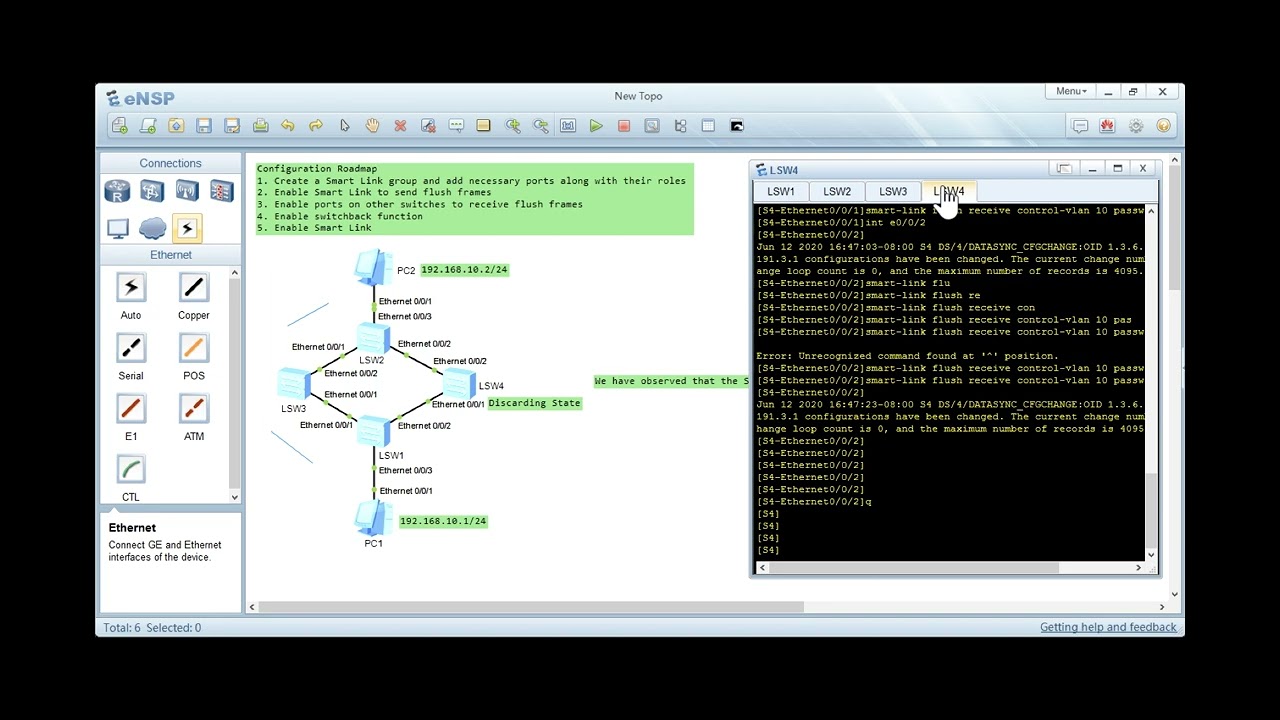Viewport: 1280px width, 720px height.
Task: Click the cable list scroll-down arrow
Action: [235, 497]
